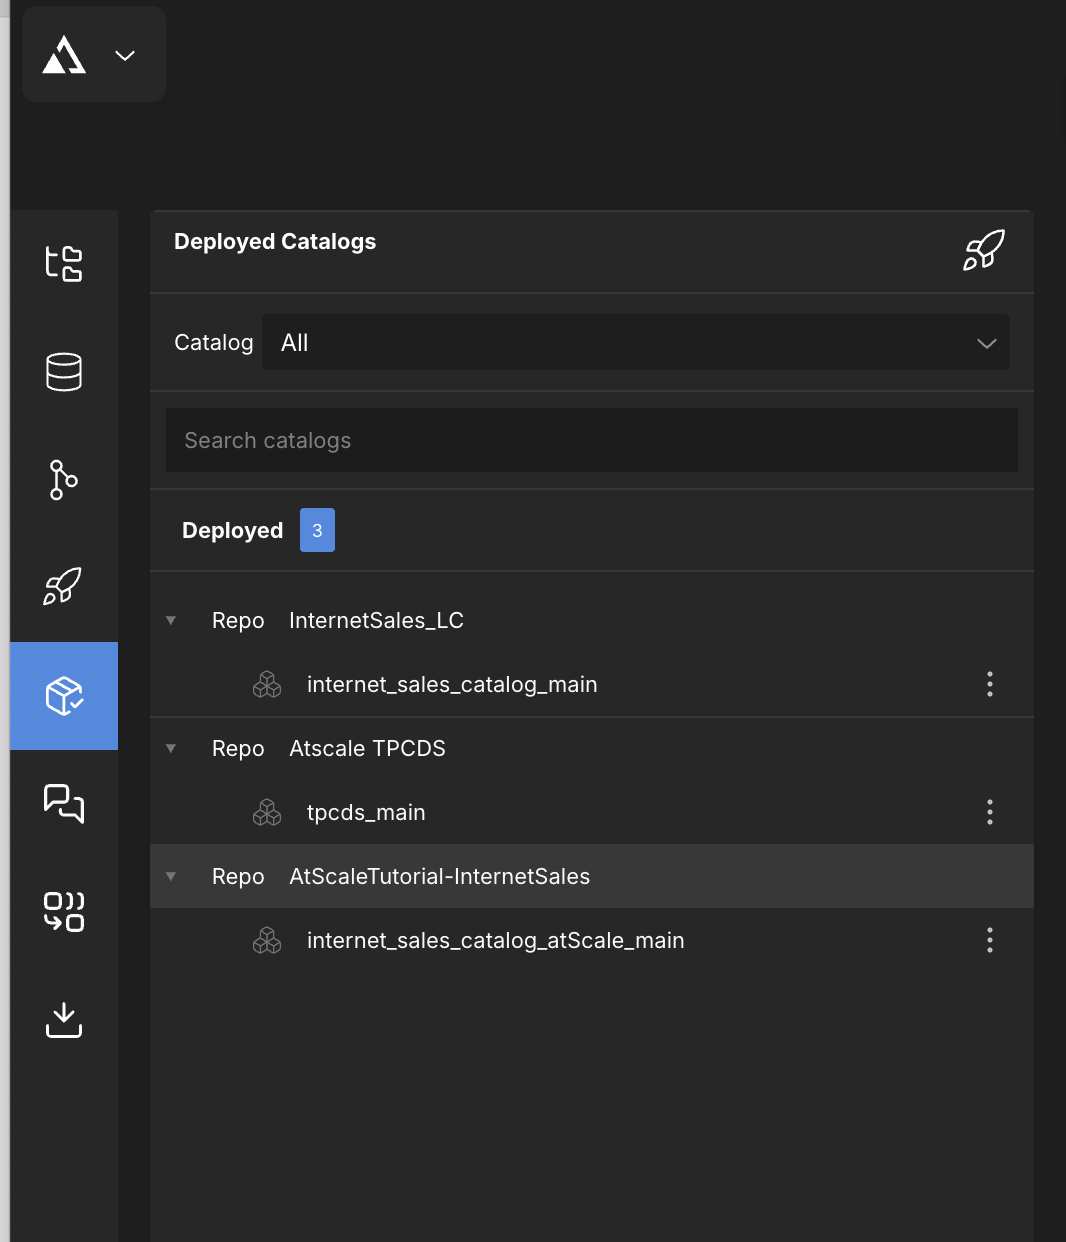Select the internet_sales_catalog_atScale_main catalog
Viewport: 1066px width, 1242px height.
(495, 940)
